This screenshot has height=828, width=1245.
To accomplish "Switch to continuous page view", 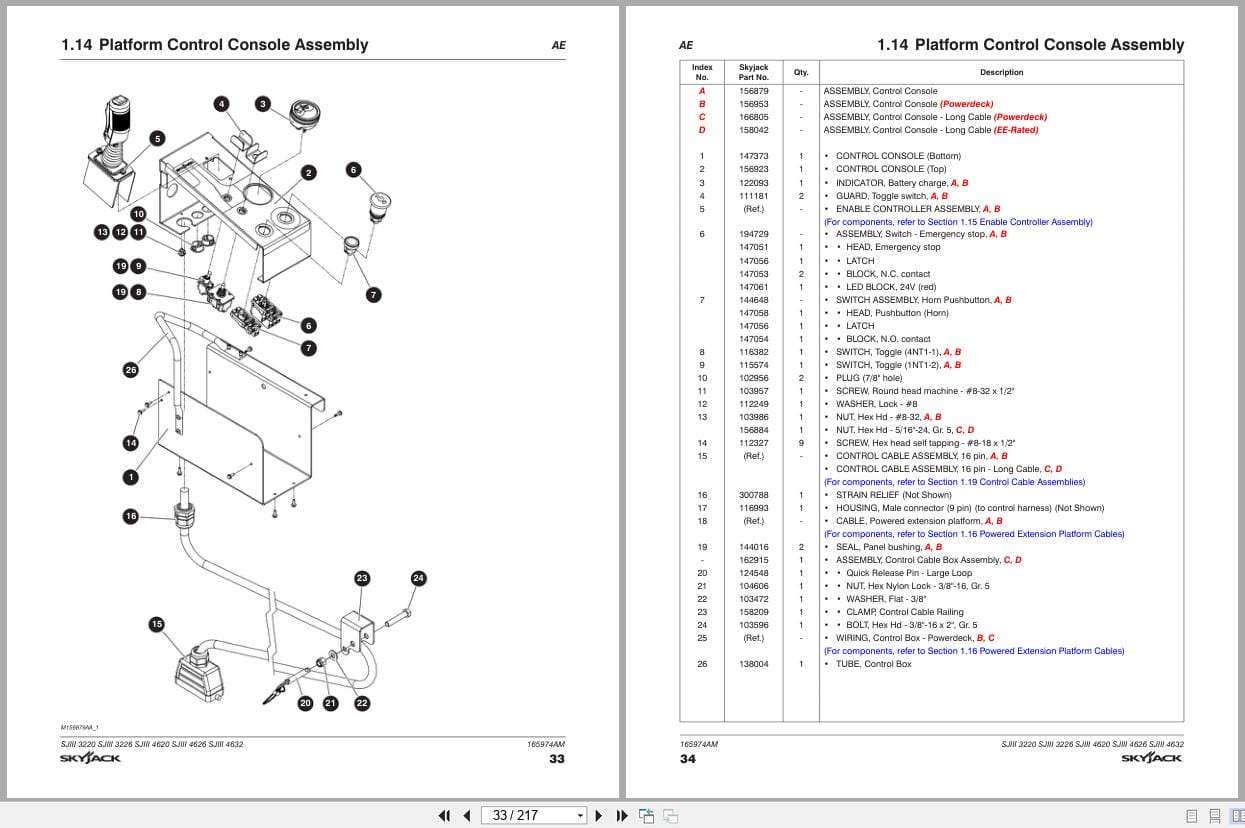I will 1214,815.
